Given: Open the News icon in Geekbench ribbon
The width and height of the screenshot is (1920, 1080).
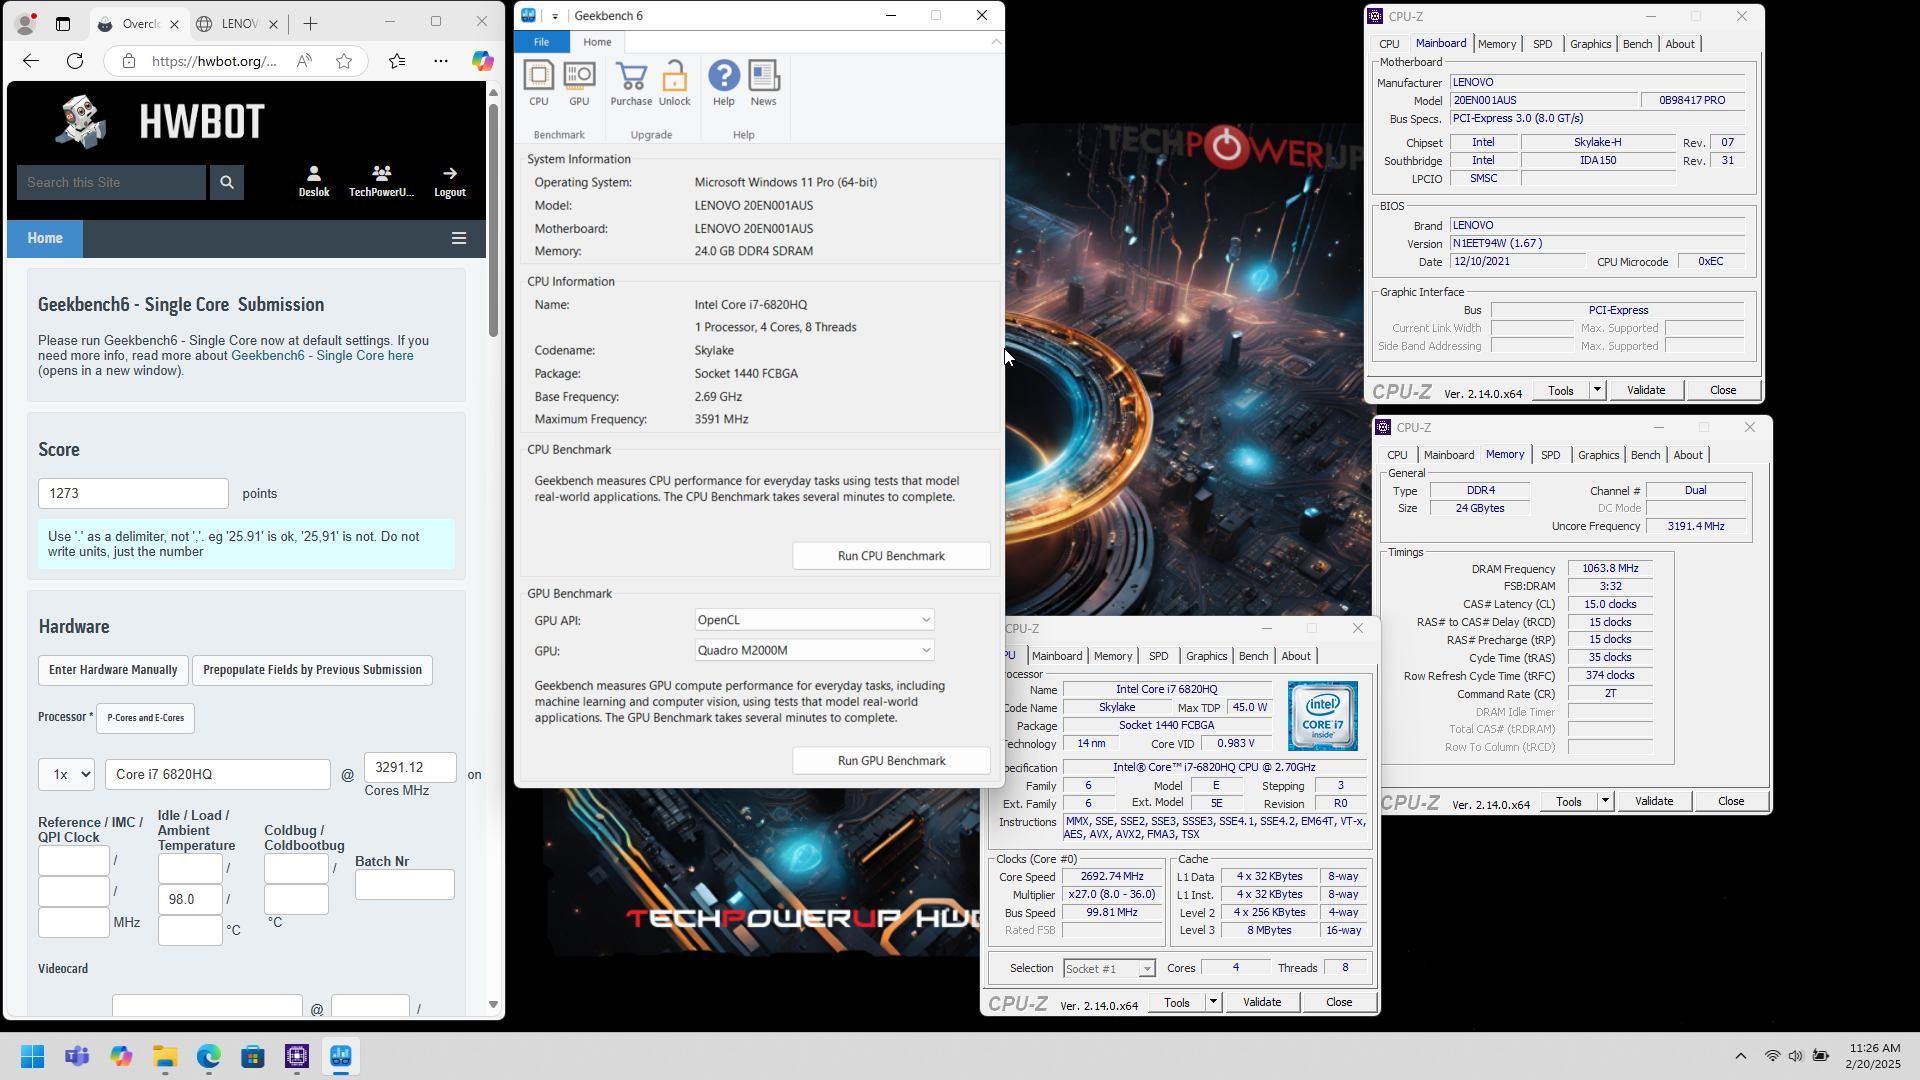Looking at the screenshot, I should [x=764, y=82].
